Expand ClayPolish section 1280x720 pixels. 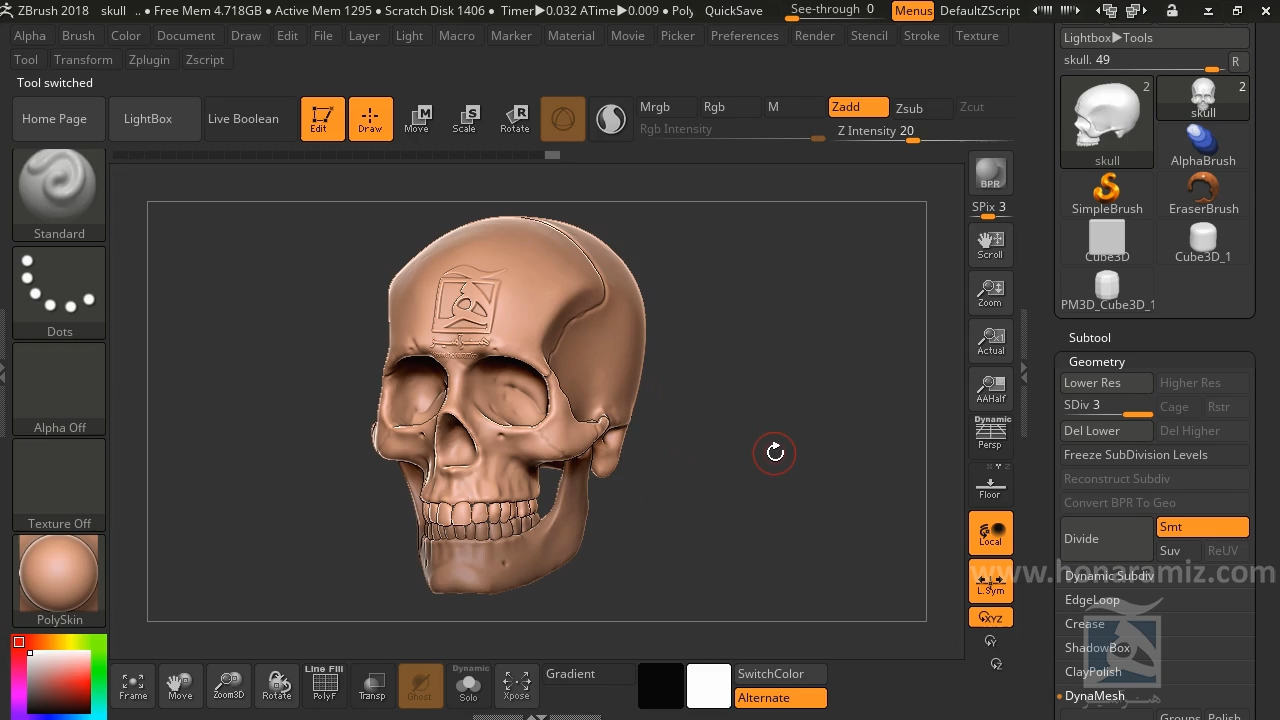pyautogui.click(x=1093, y=672)
